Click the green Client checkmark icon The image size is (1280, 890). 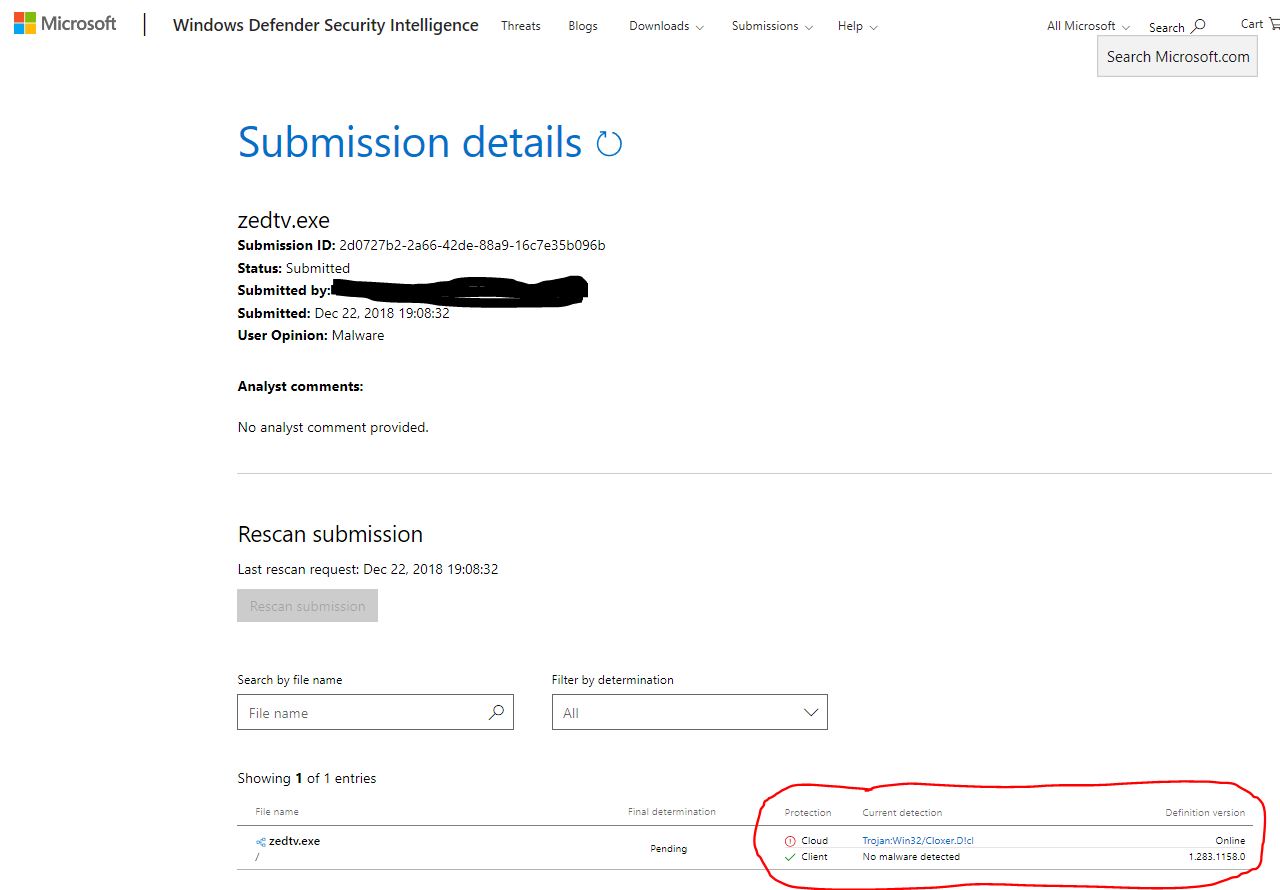790,857
